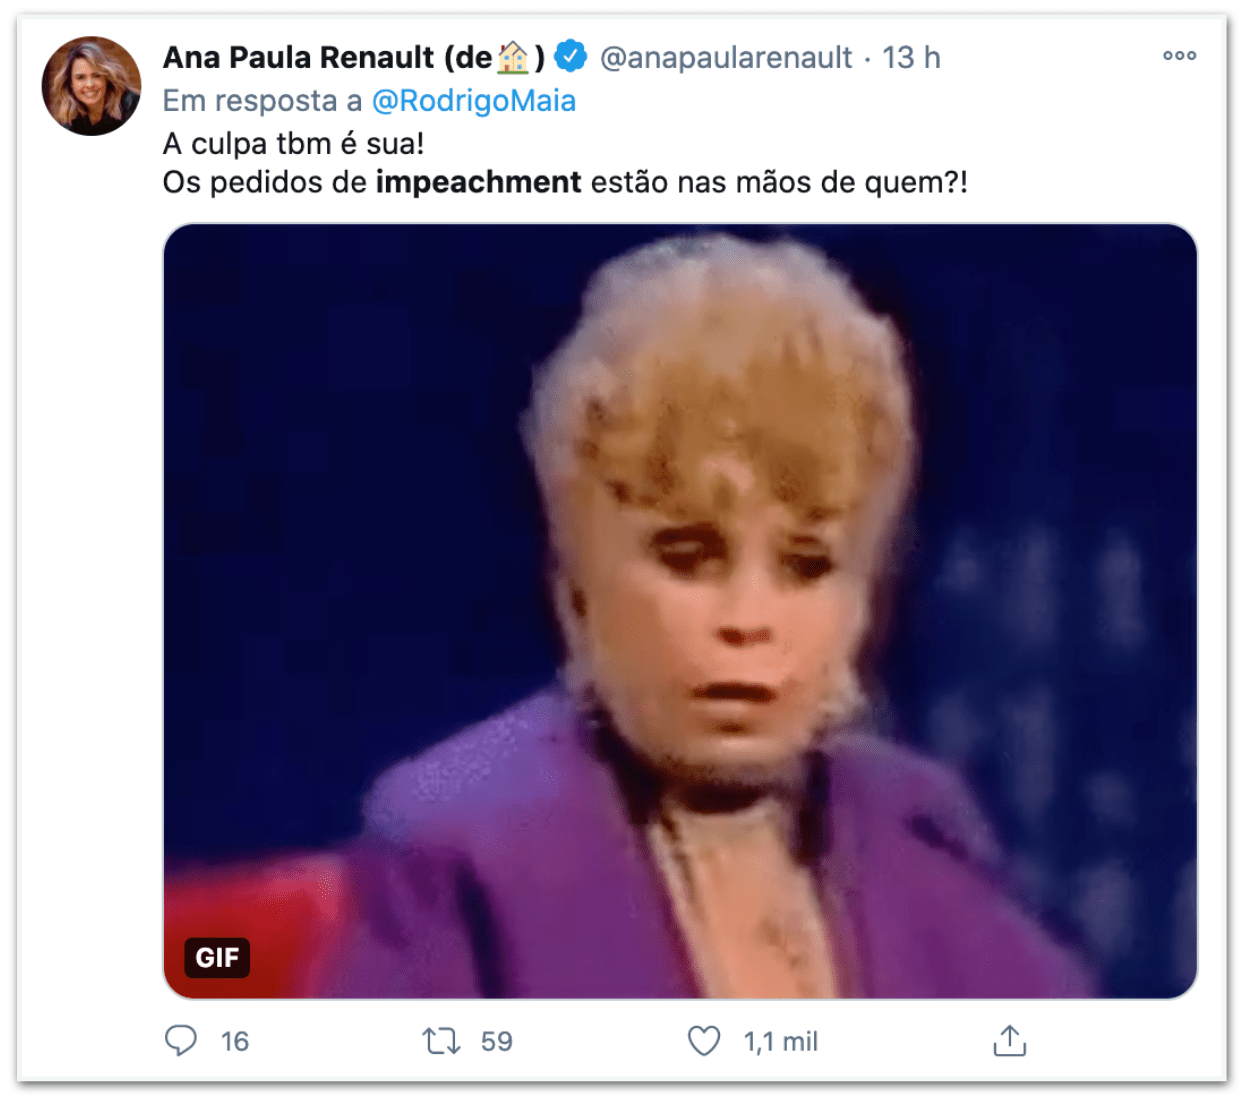The image size is (1252, 1110).
Task: Click the Ana Paula Renault display name
Action: 298,58
